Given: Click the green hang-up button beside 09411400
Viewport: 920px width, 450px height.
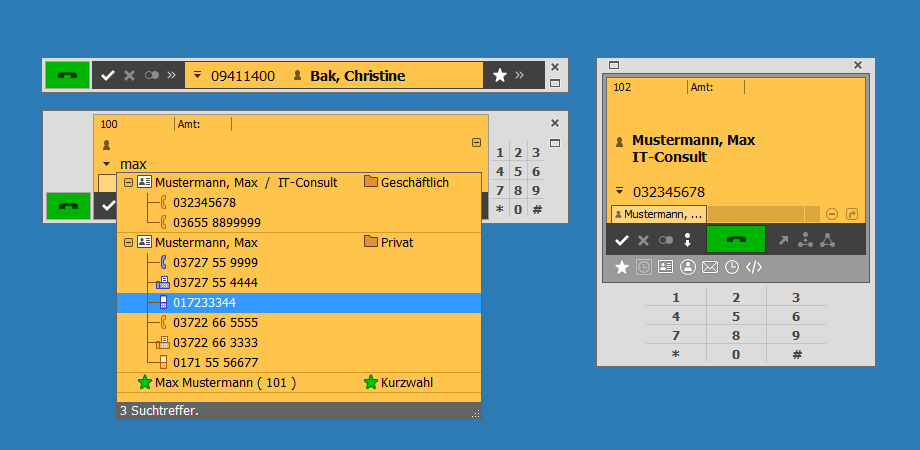Looking at the screenshot, I should 67,75.
